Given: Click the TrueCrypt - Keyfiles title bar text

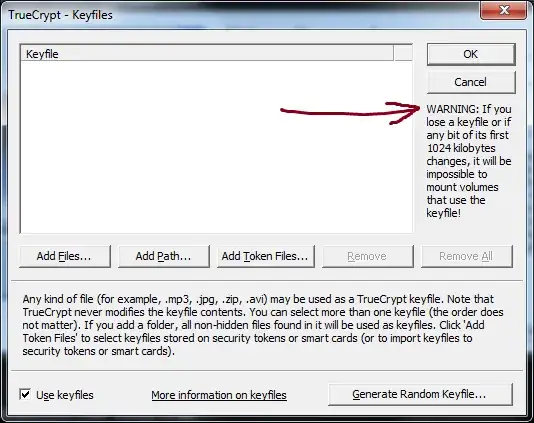Looking at the screenshot, I should click(60, 15).
